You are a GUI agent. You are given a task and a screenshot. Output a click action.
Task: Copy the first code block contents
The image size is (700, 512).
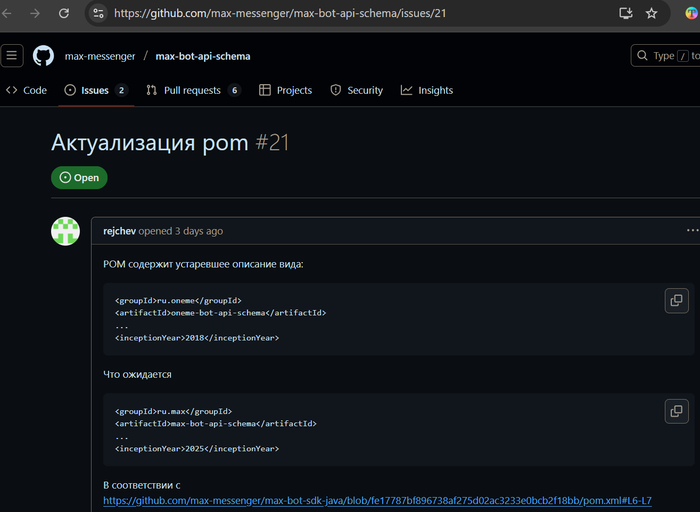coord(676,300)
